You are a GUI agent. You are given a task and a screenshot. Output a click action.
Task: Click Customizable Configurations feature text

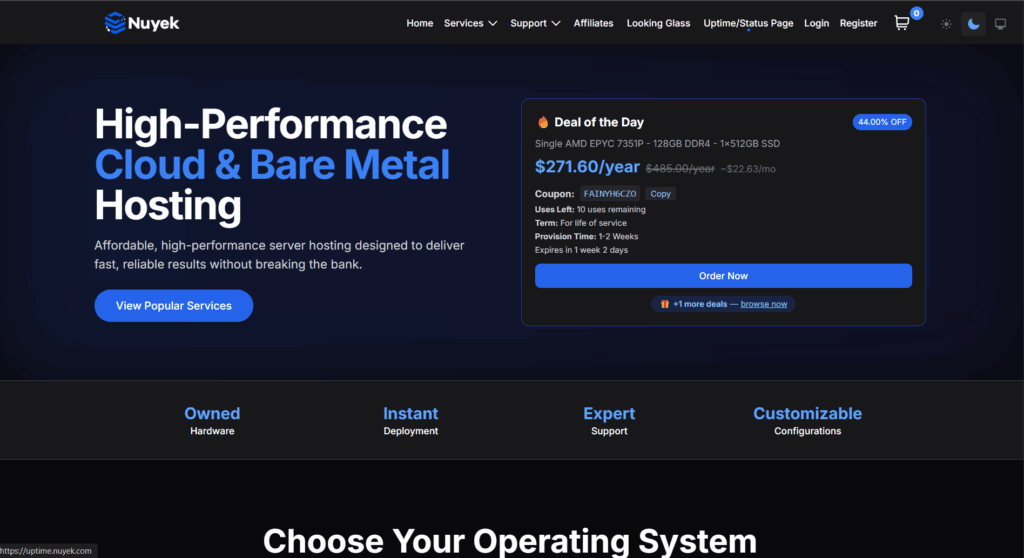coord(807,421)
